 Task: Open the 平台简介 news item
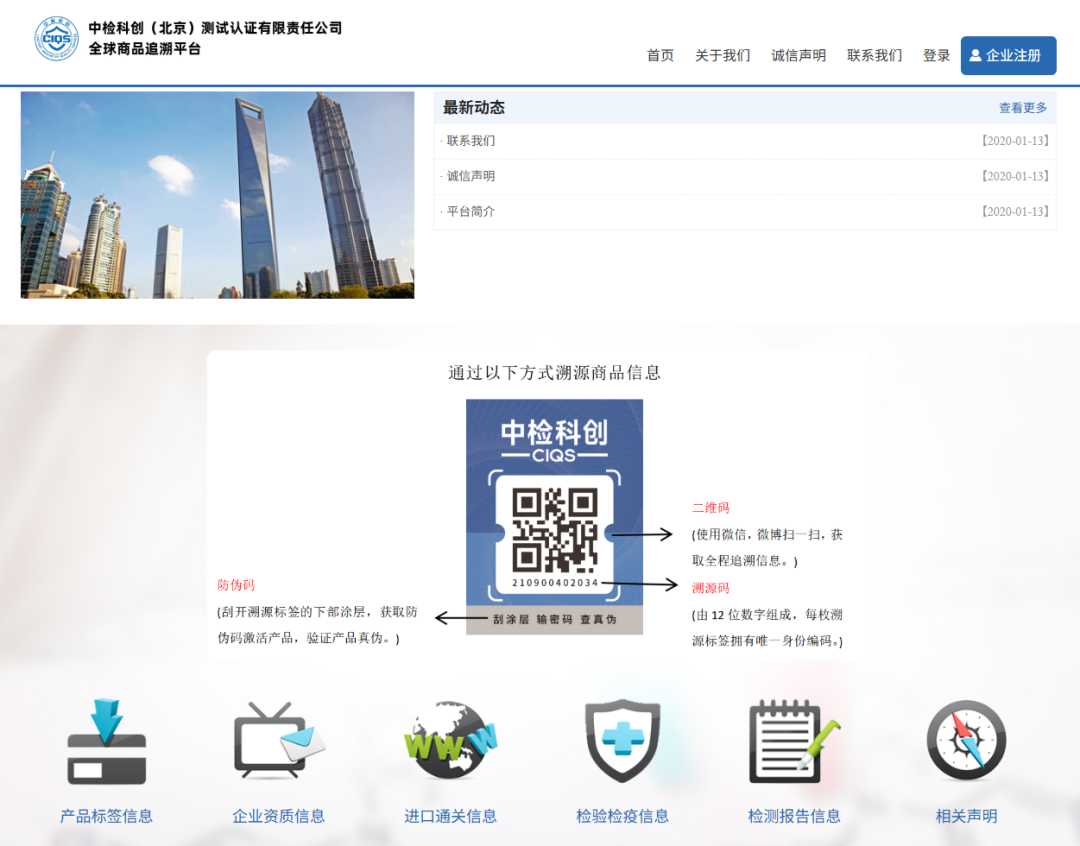(x=470, y=212)
